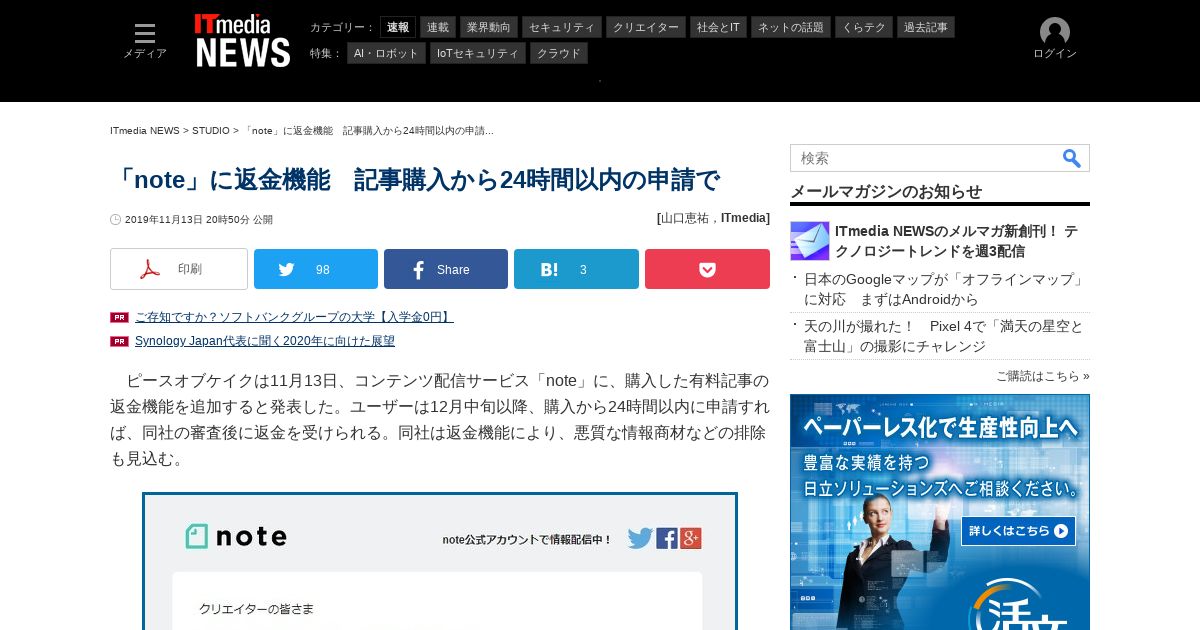
Task: Open the クリエイター category
Action: click(646, 27)
